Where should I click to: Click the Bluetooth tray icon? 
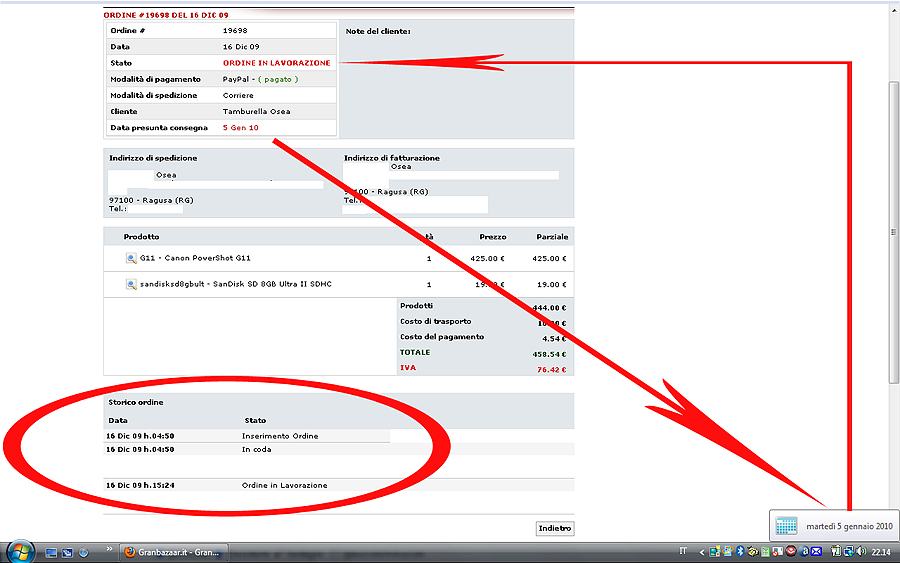[x=740, y=551]
